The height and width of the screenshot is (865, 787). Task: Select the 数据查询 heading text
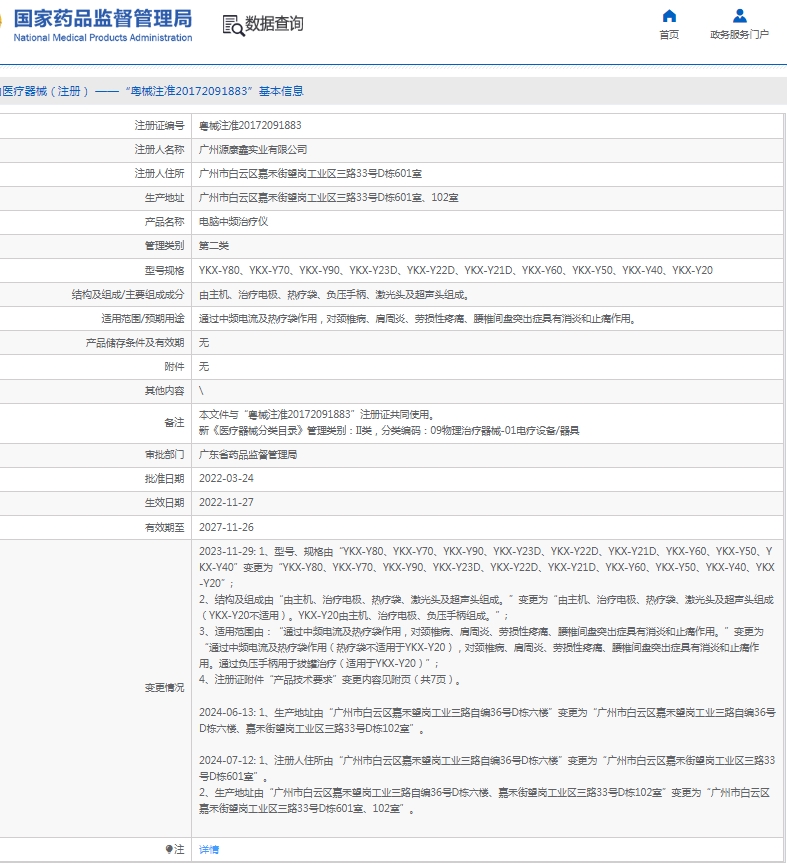pos(274,25)
